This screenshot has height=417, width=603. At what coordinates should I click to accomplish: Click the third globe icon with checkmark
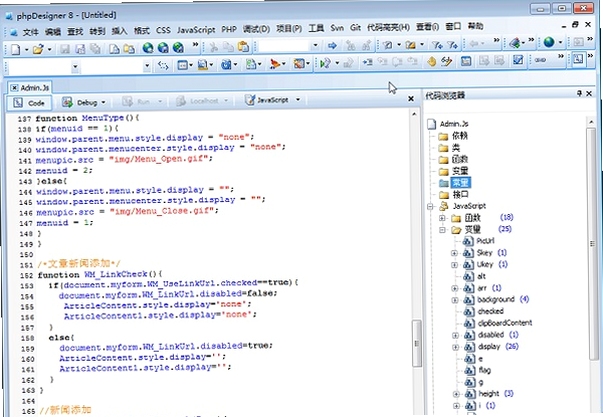point(178,48)
